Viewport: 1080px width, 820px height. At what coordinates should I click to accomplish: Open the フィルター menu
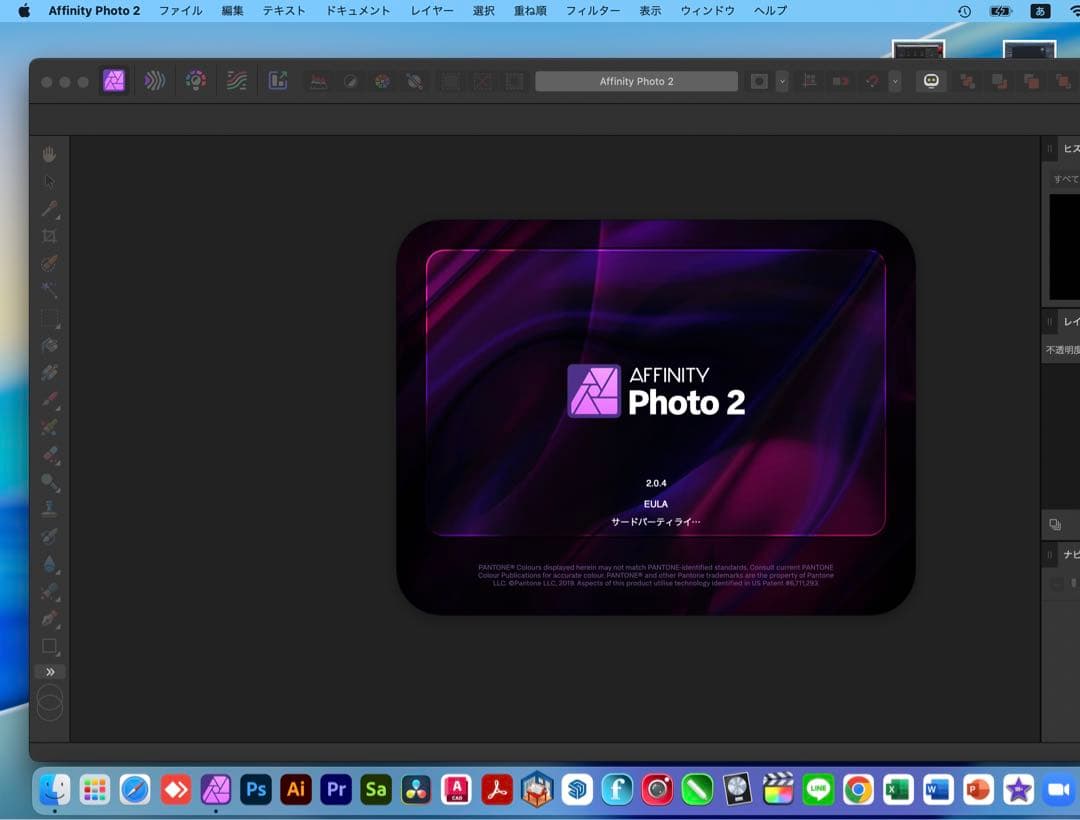pos(592,11)
